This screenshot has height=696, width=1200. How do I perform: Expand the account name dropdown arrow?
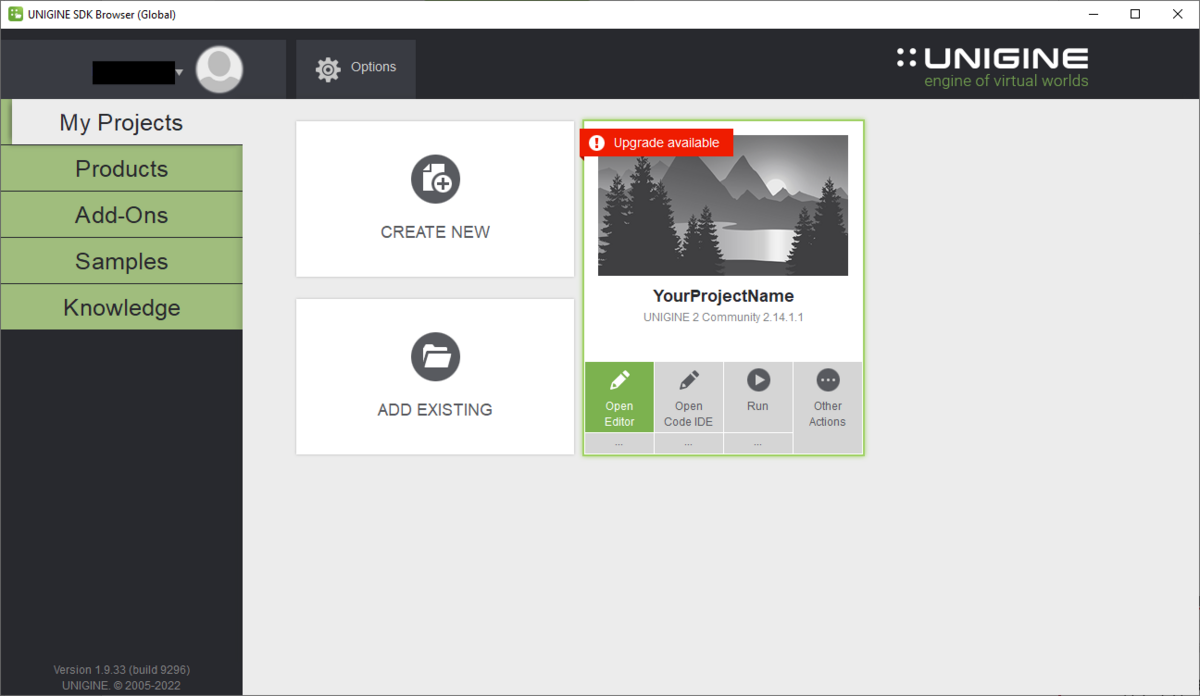tap(179, 73)
